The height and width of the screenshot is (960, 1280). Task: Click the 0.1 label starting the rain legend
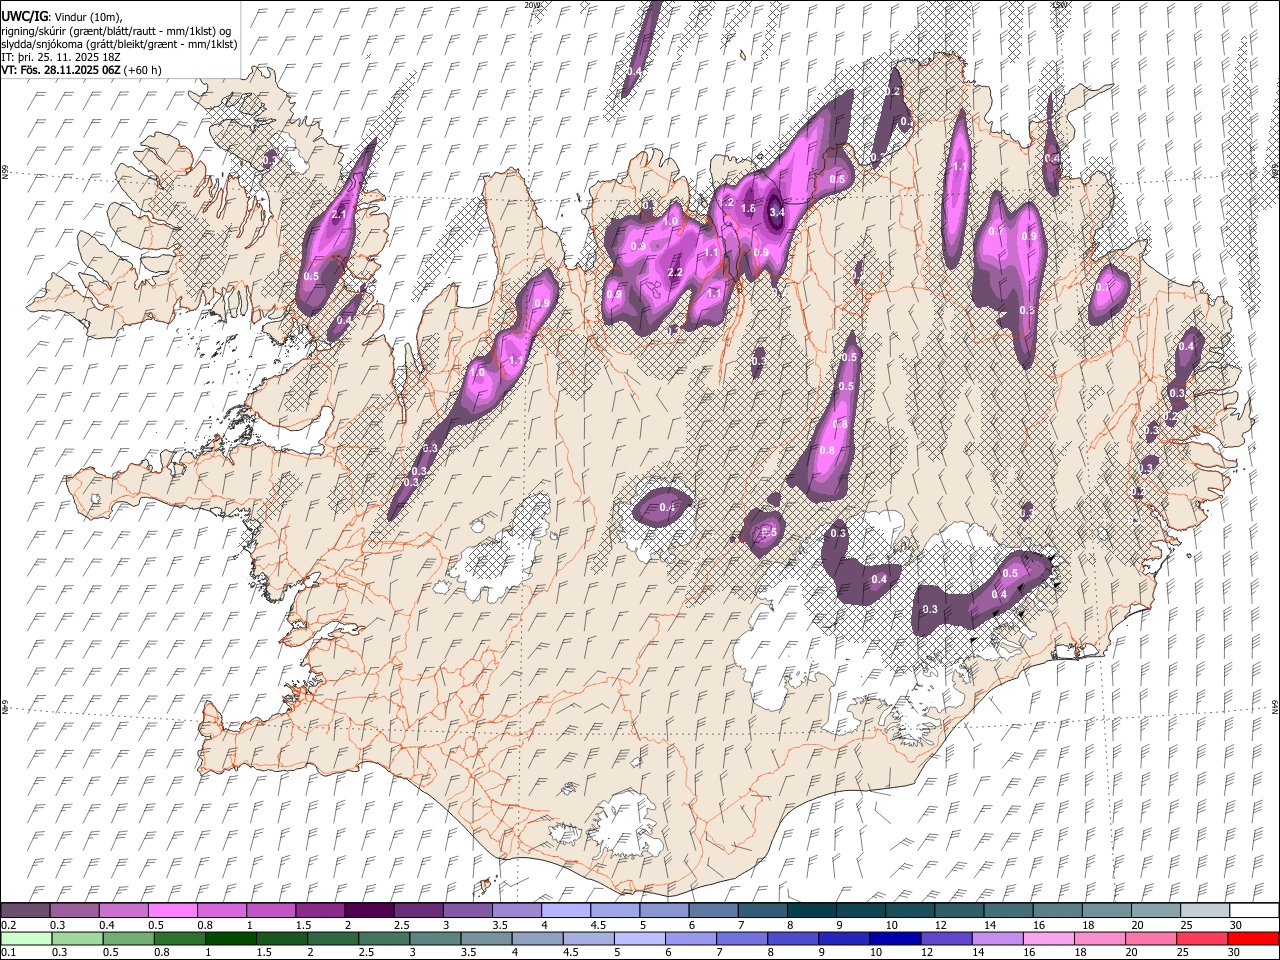pos(8,952)
